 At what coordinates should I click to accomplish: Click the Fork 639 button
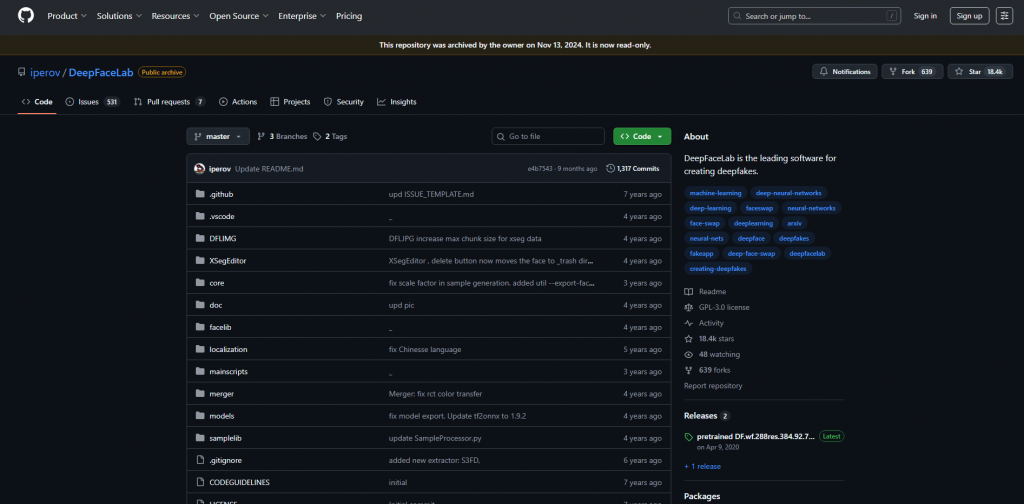[912, 72]
